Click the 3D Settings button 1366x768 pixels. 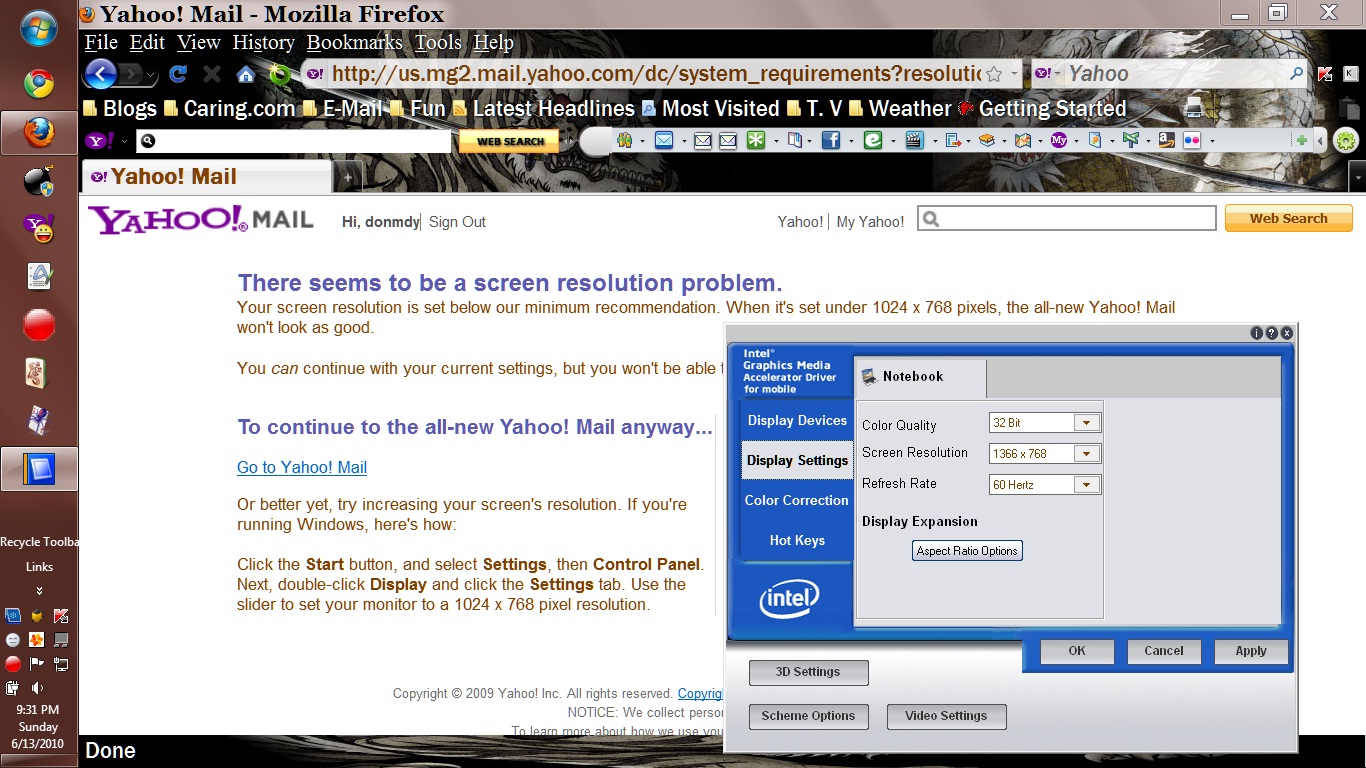click(808, 672)
